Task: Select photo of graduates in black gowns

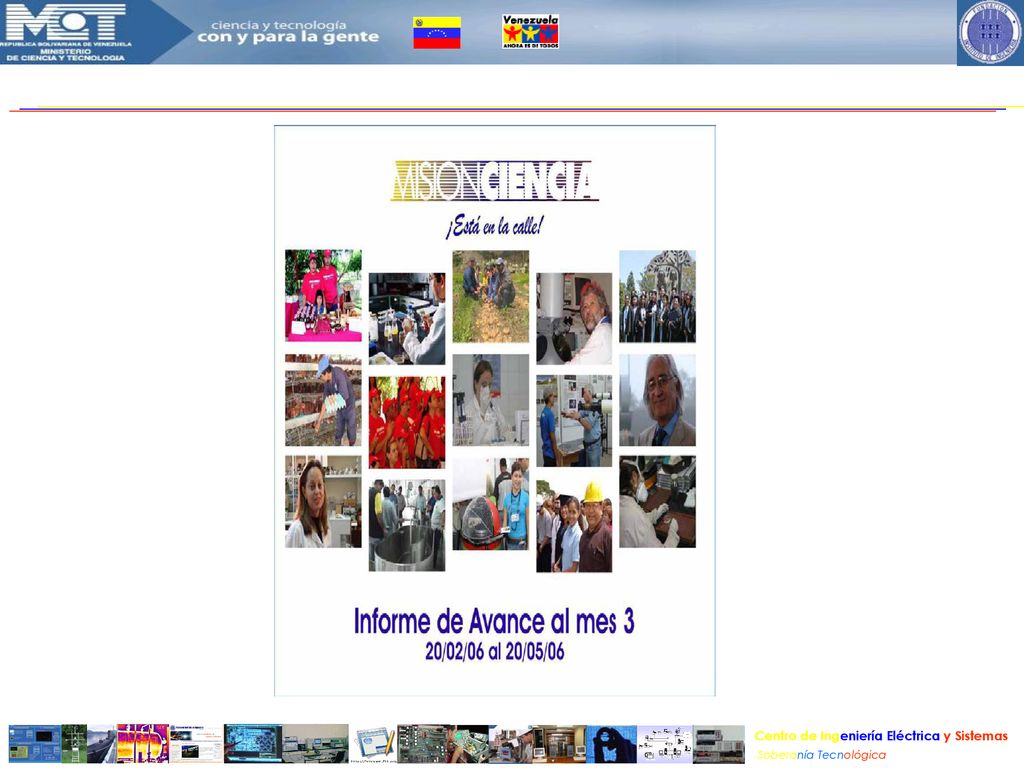Action: point(658,296)
